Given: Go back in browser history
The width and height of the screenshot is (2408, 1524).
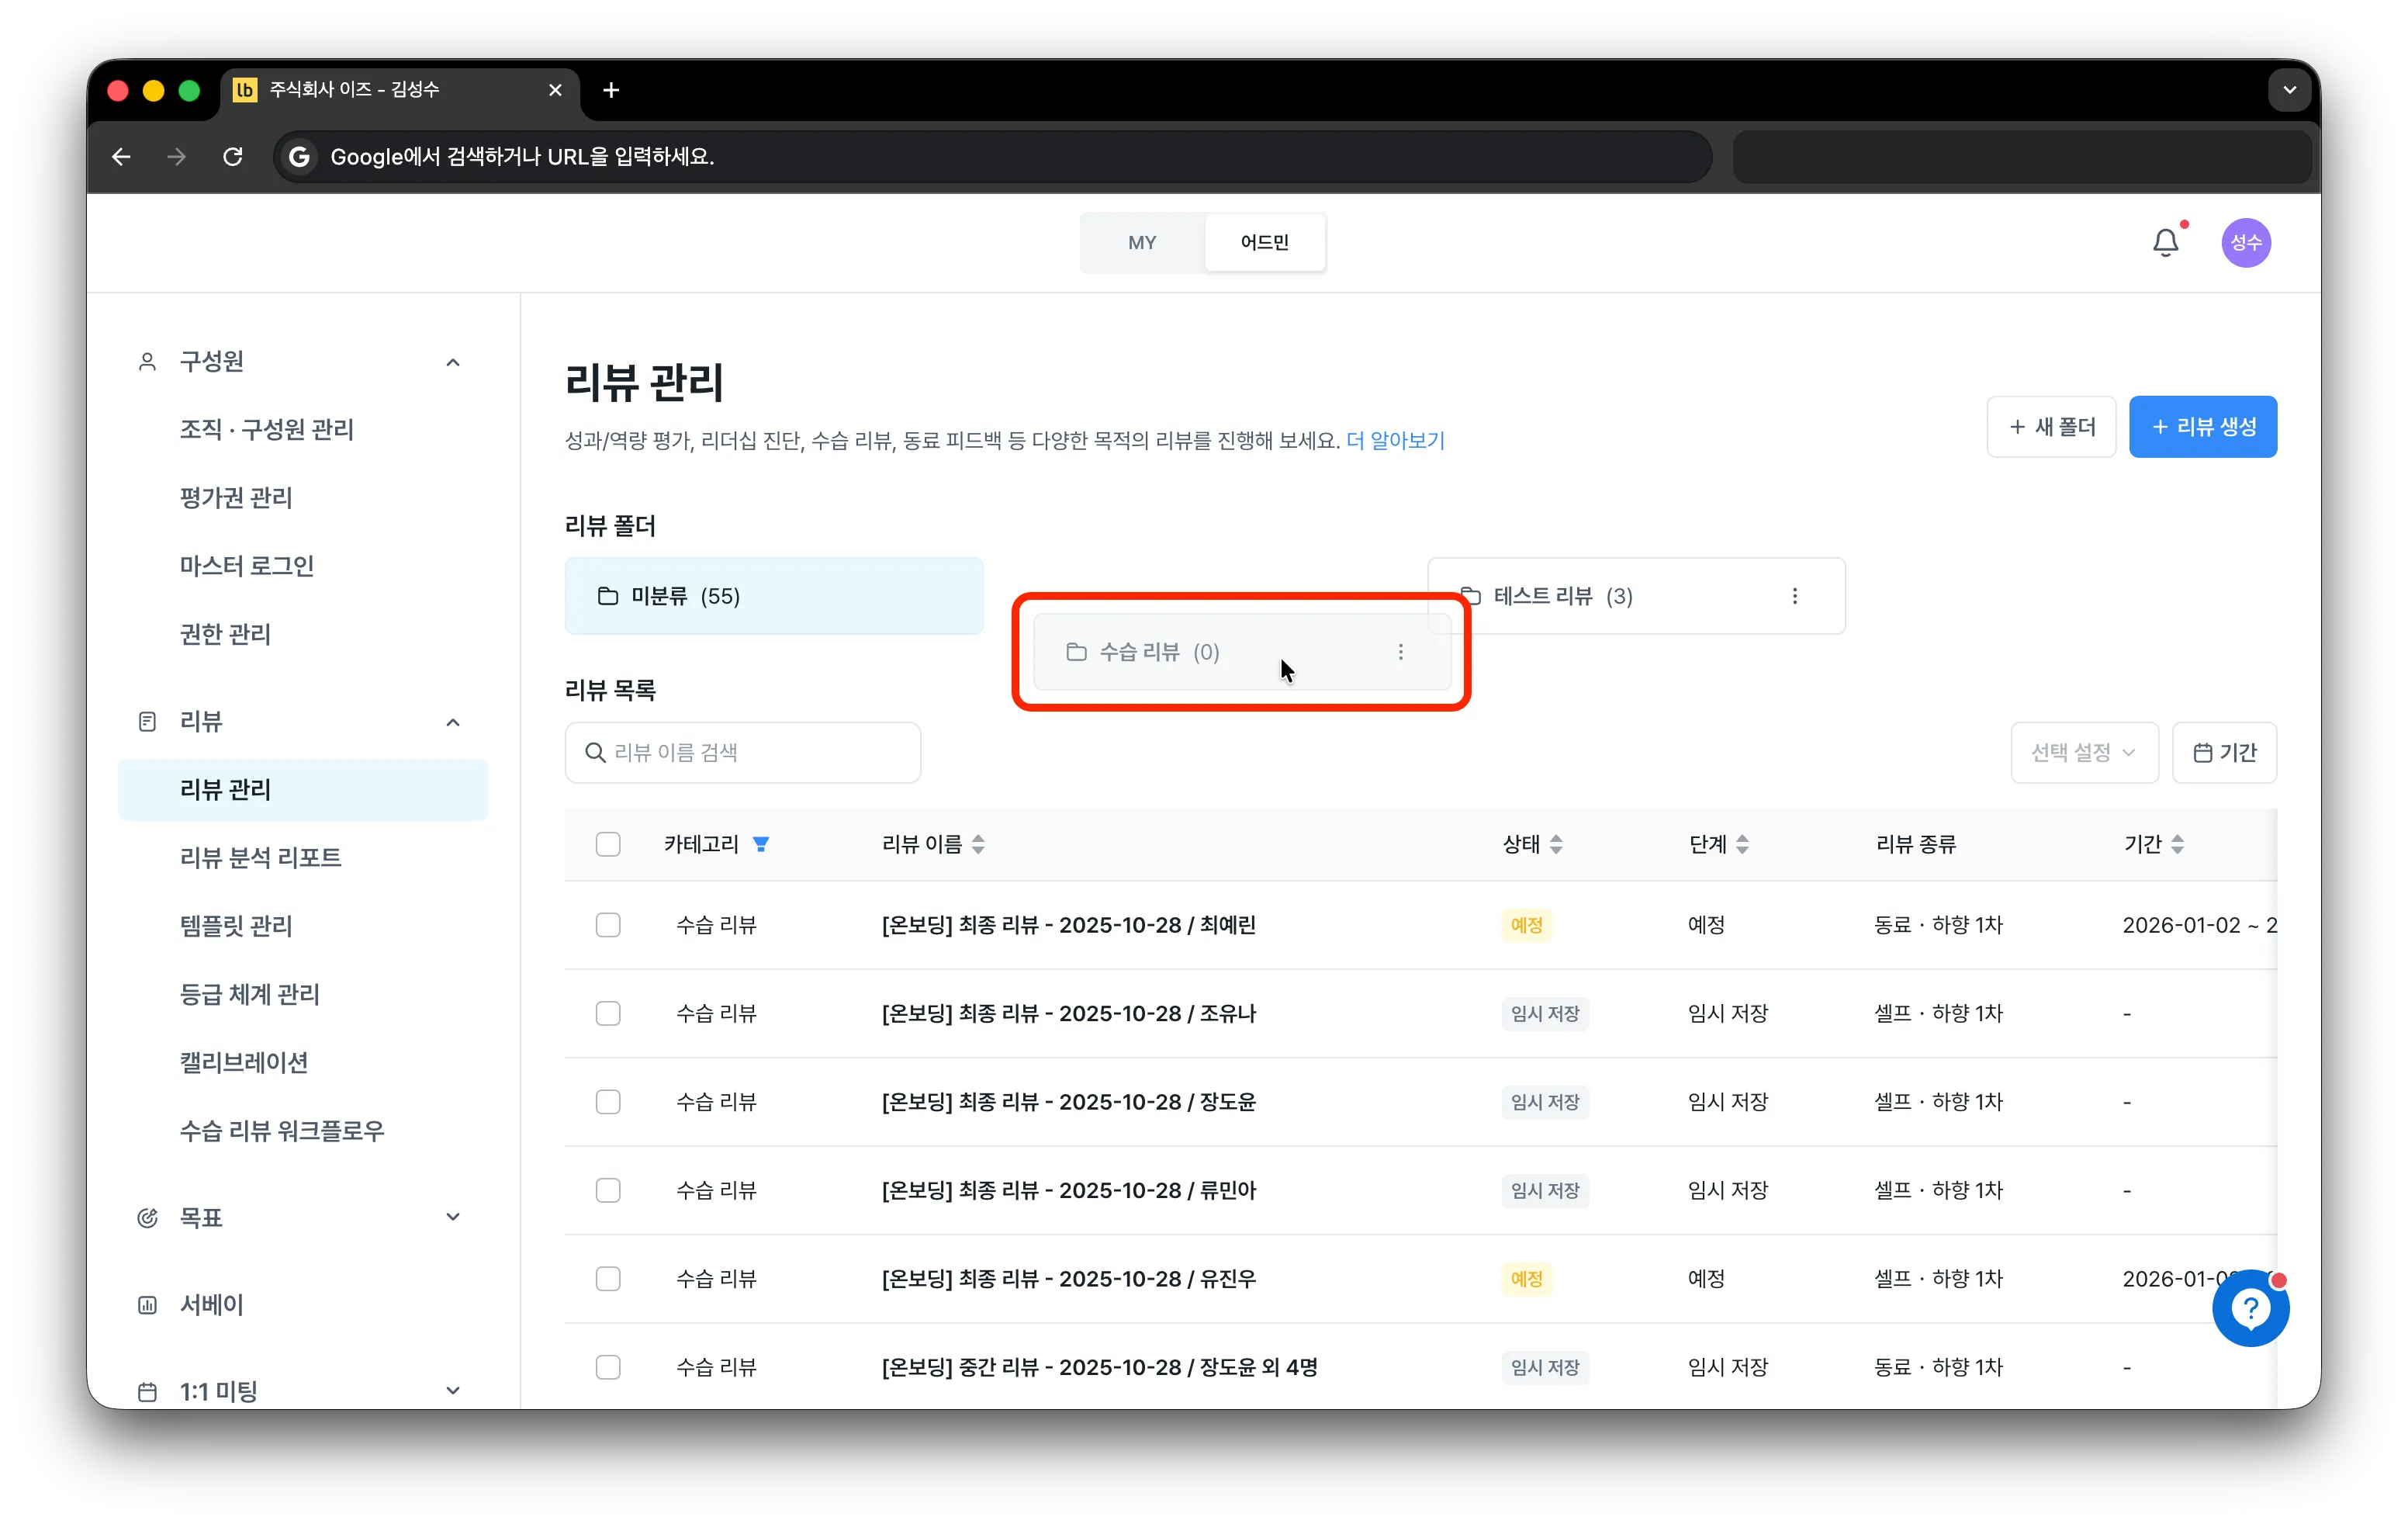Looking at the screenshot, I should tap(121, 156).
